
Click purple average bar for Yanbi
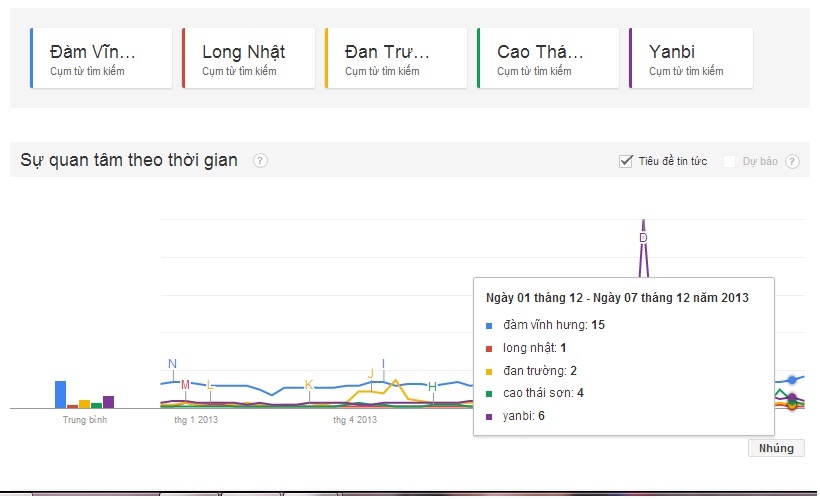tap(108, 402)
